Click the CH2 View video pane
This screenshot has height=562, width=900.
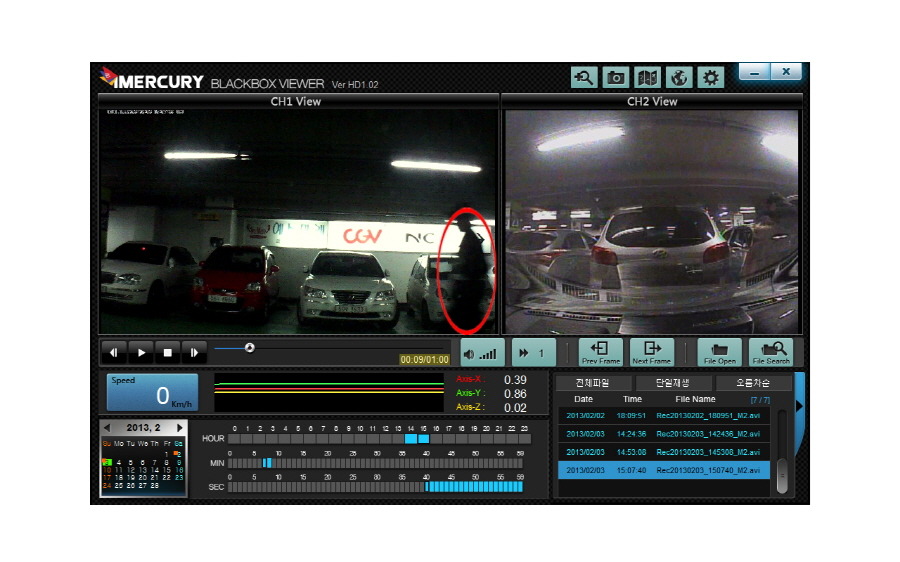coord(651,222)
